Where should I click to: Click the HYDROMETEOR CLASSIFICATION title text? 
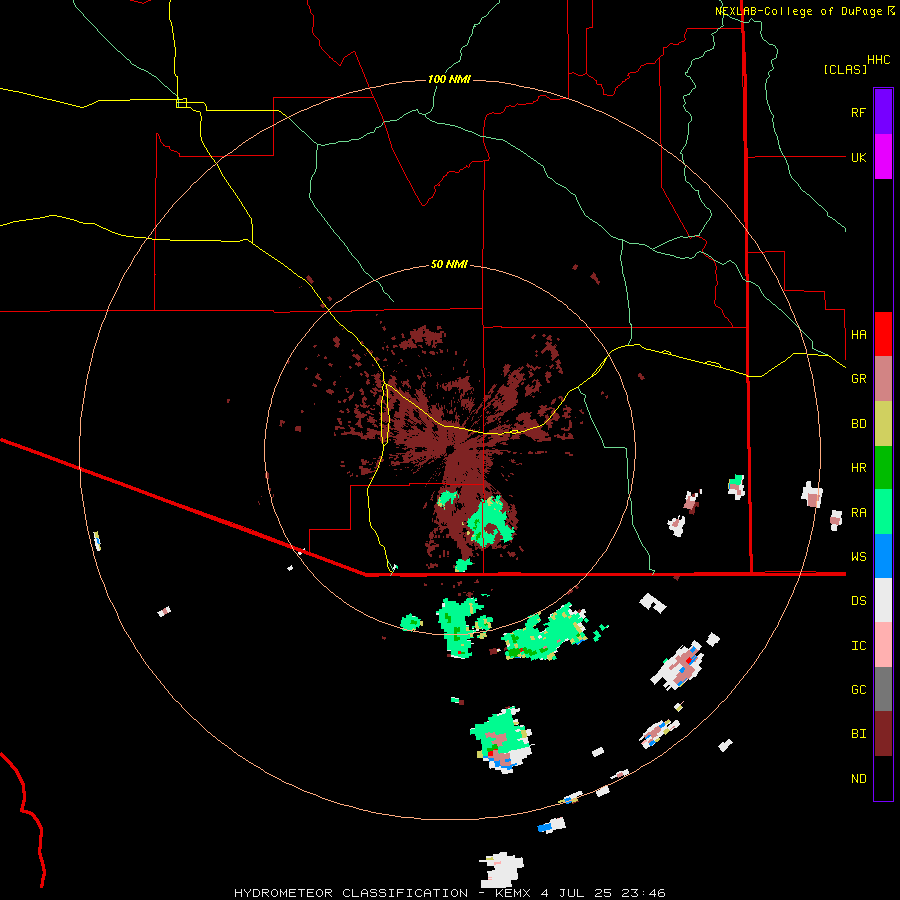click(x=351, y=893)
